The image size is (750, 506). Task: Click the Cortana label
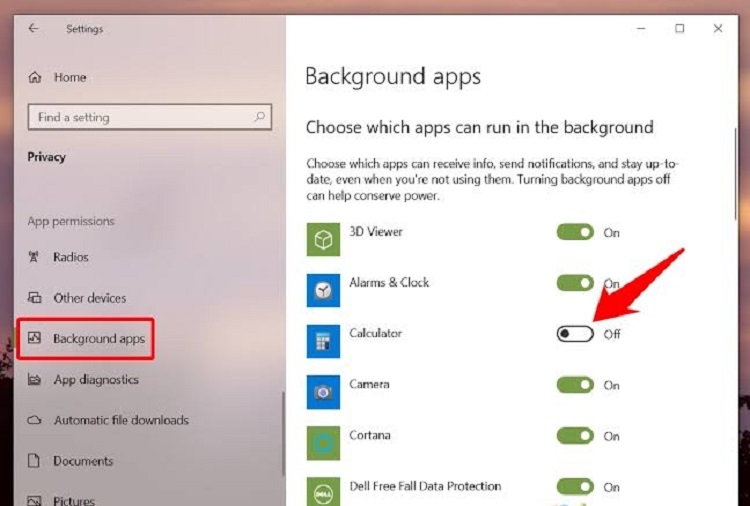point(370,435)
